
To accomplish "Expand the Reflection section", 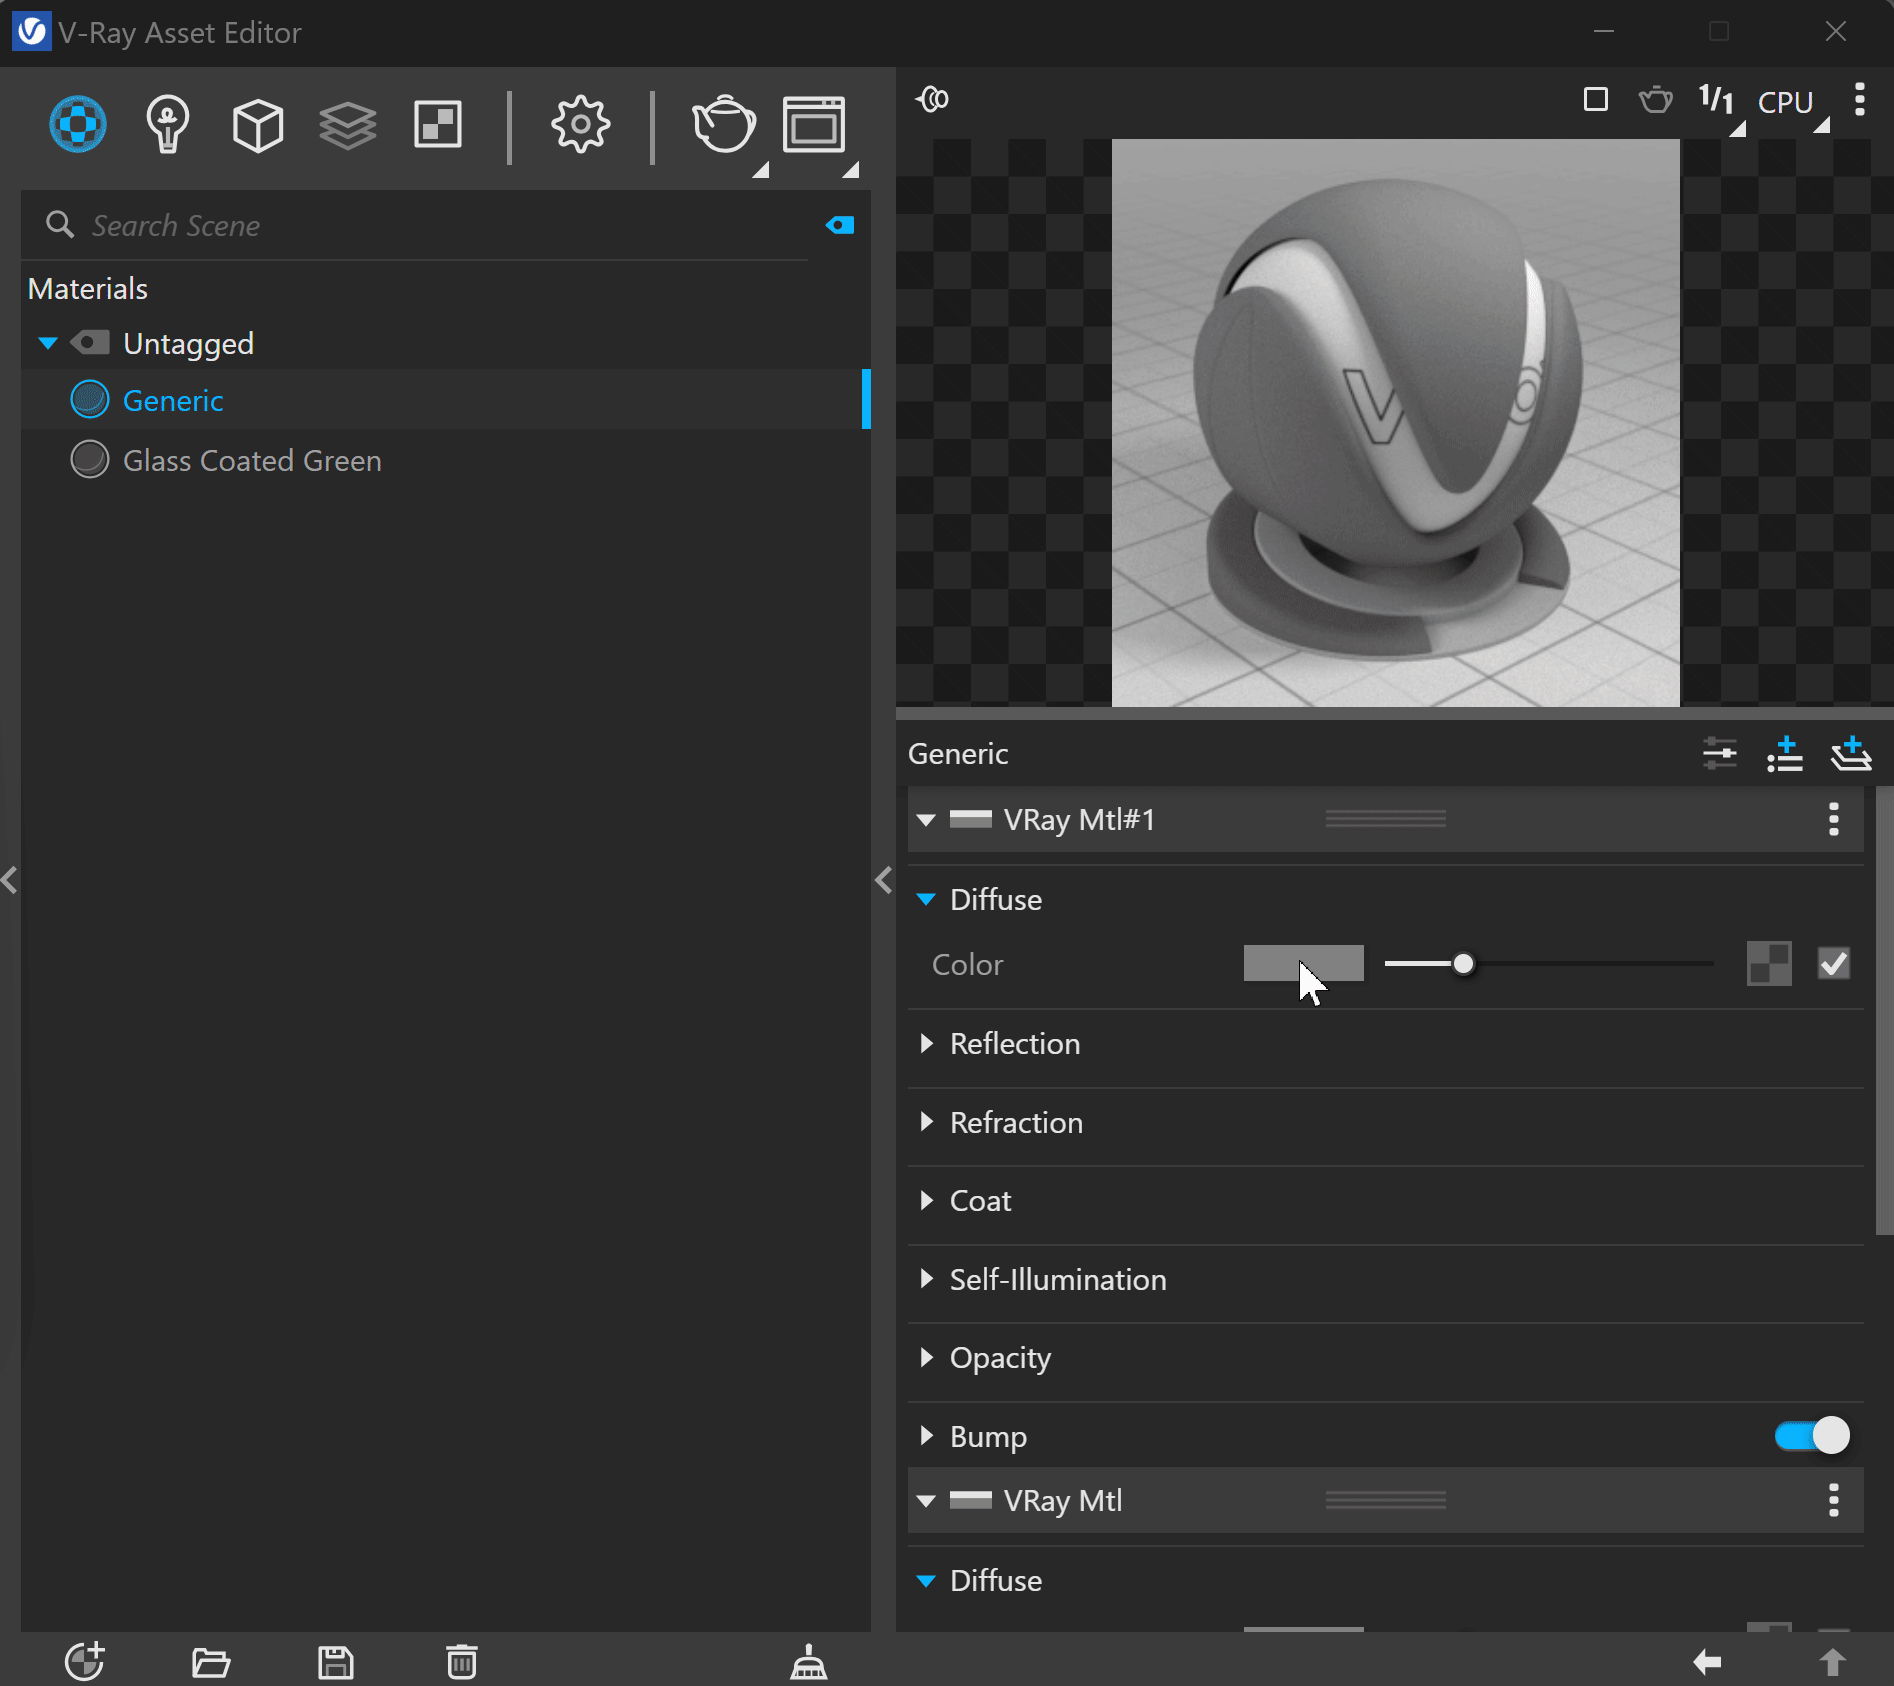I will tap(926, 1043).
